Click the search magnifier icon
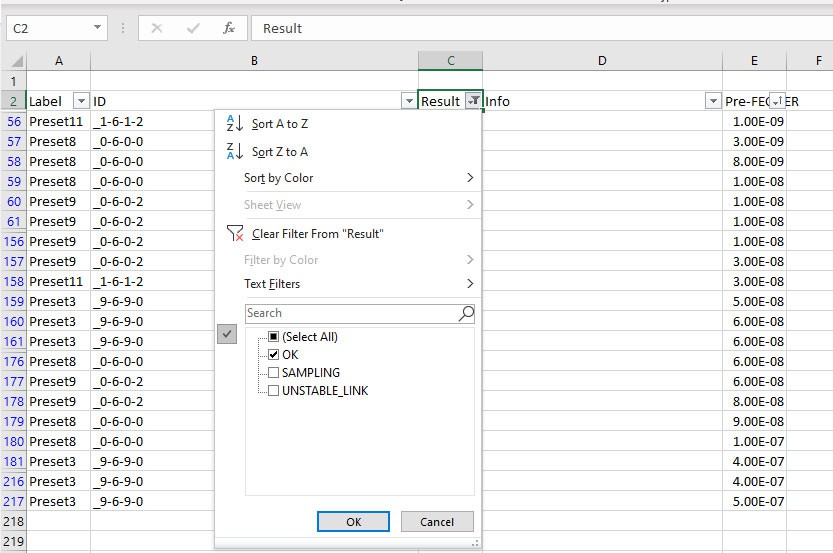 click(466, 313)
